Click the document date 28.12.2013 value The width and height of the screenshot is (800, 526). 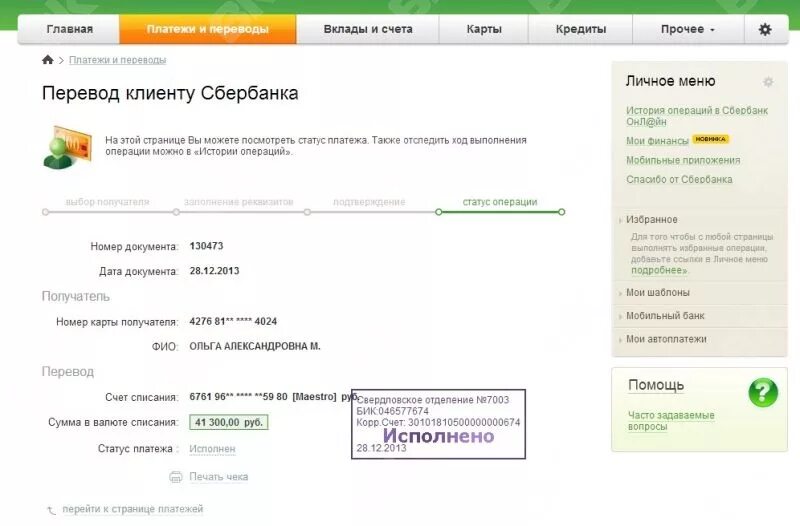pyautogui.click(x=214, y=271)
